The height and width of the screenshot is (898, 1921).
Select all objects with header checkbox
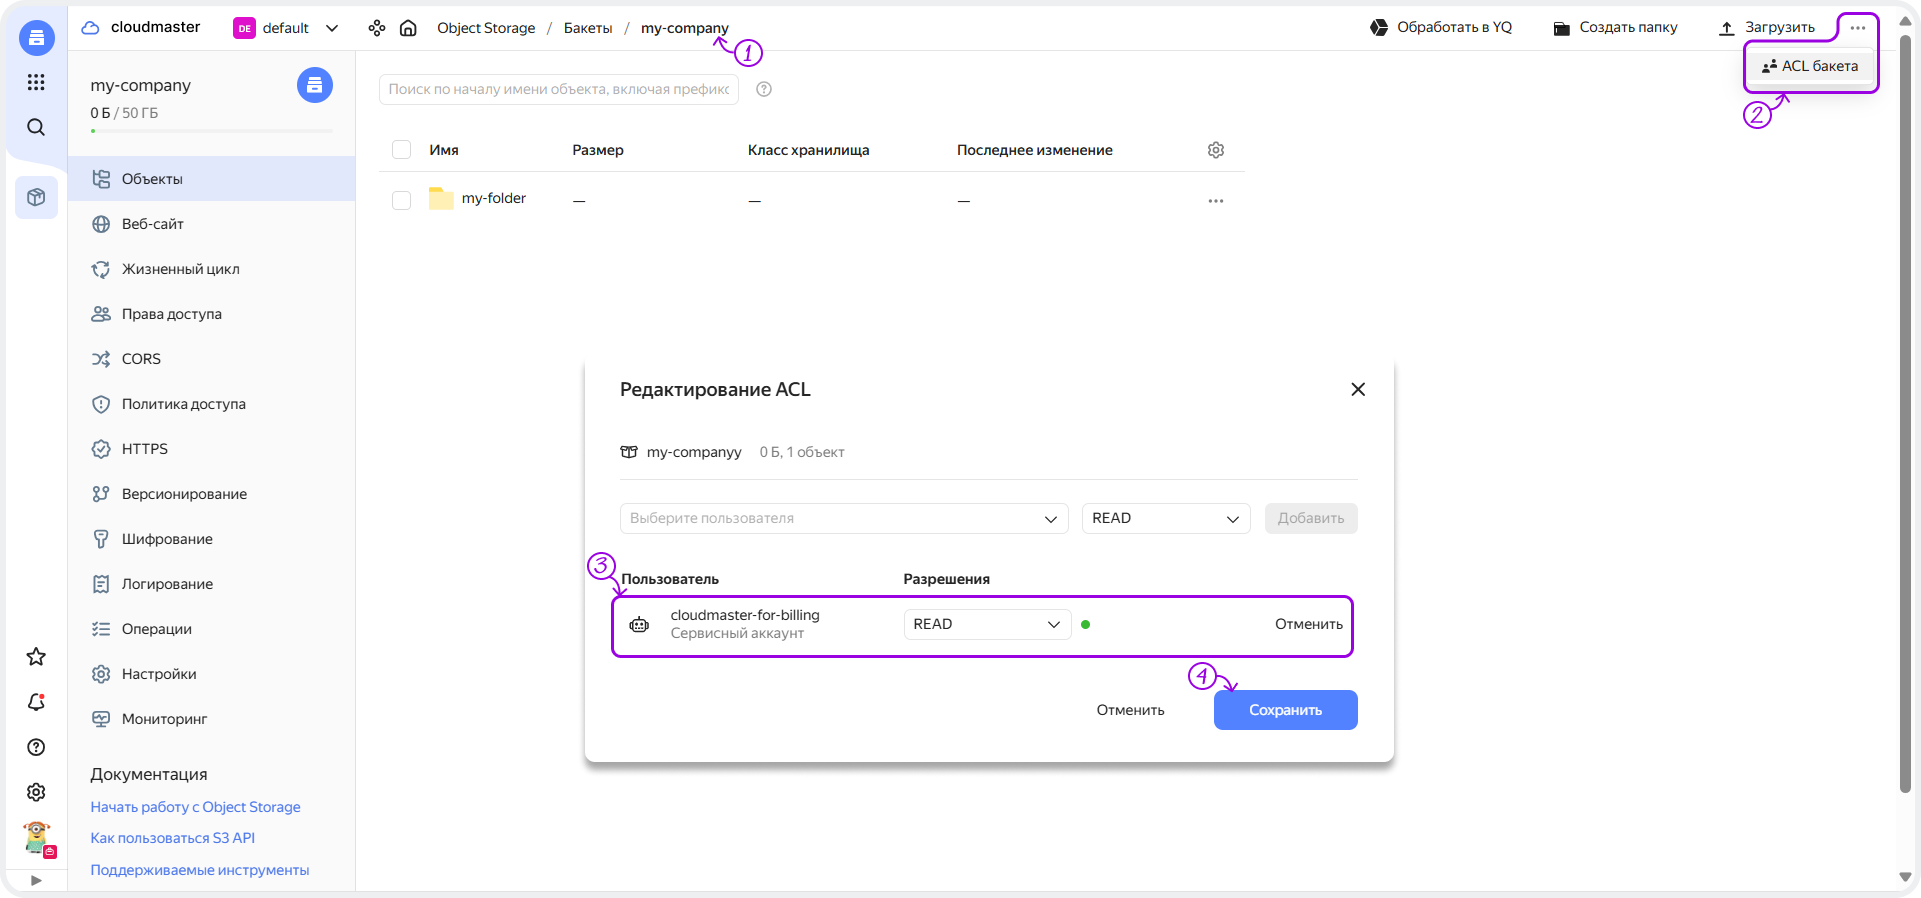[402, 150]
